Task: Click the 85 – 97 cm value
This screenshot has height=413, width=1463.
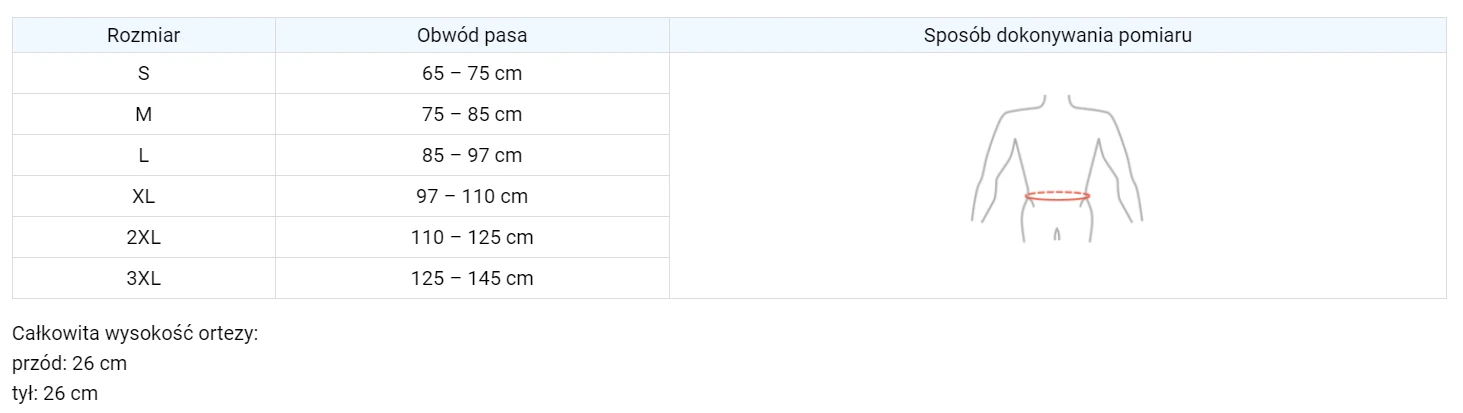Action: pos(472,155)
